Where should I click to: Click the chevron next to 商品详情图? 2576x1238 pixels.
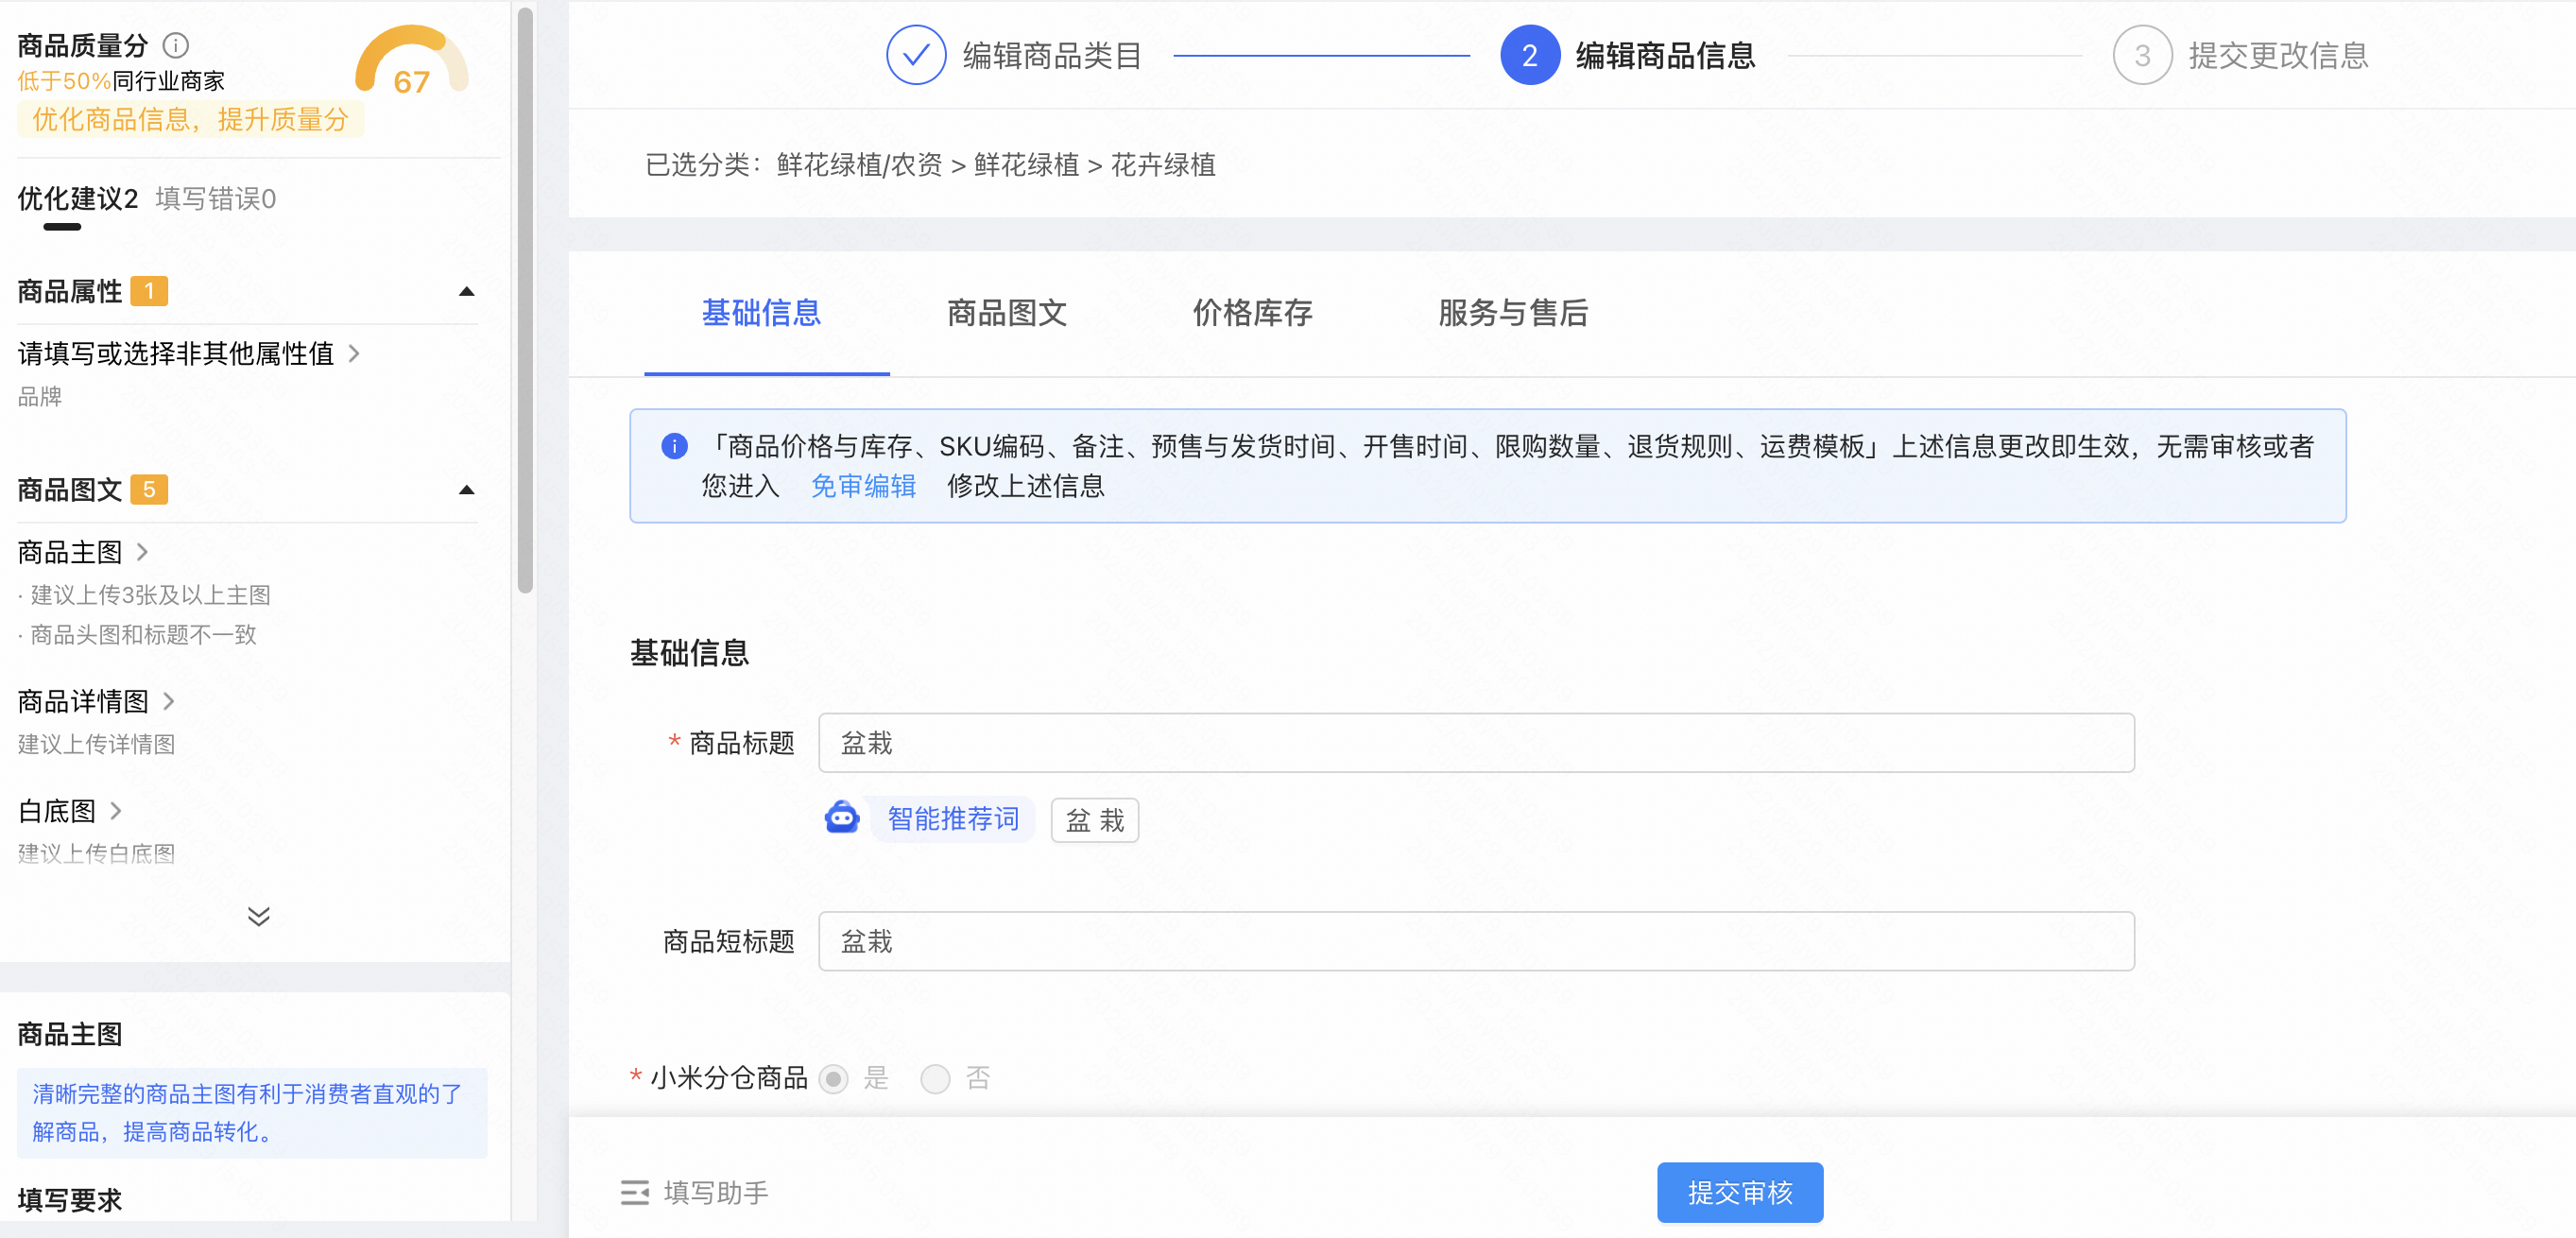pos(168,701)
